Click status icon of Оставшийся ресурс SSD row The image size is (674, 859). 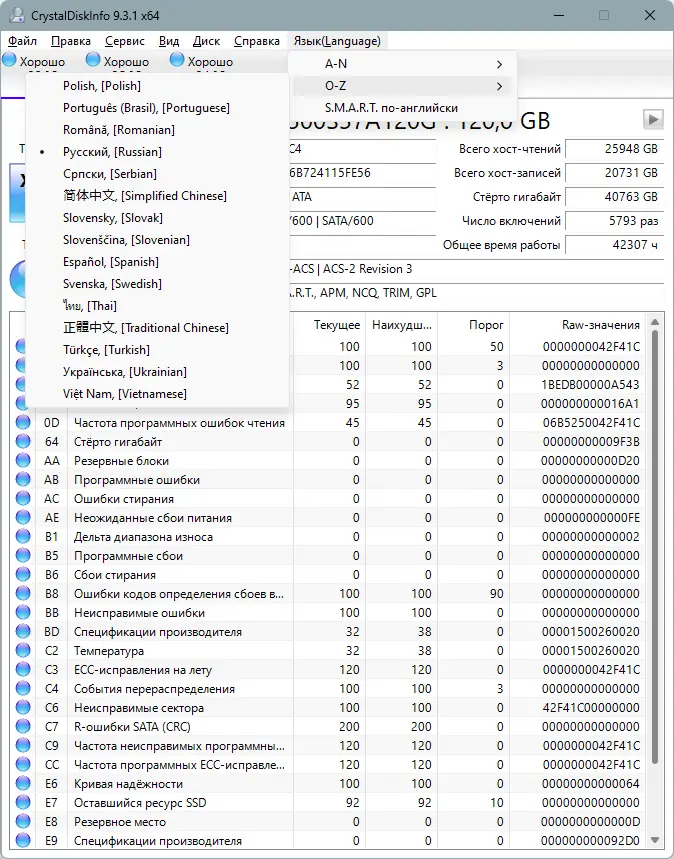23,803
